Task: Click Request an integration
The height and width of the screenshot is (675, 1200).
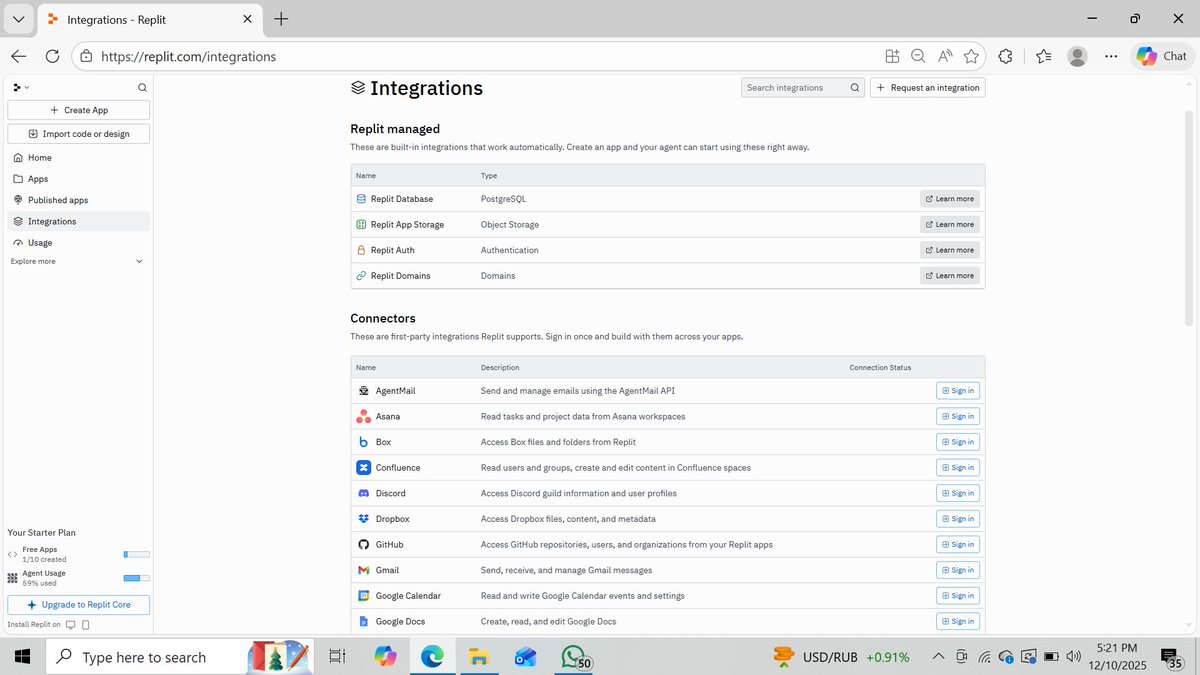Action: tap(927, 87)
